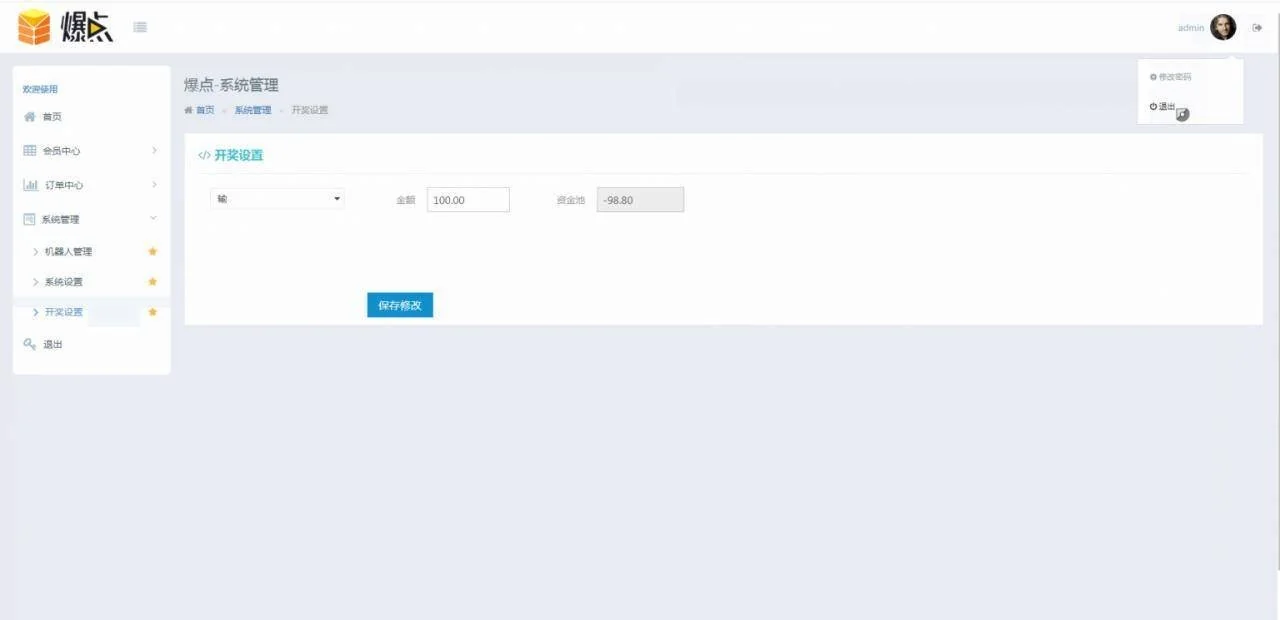
Task: Click the home icon in the sidebar
Action: (30, 117)
